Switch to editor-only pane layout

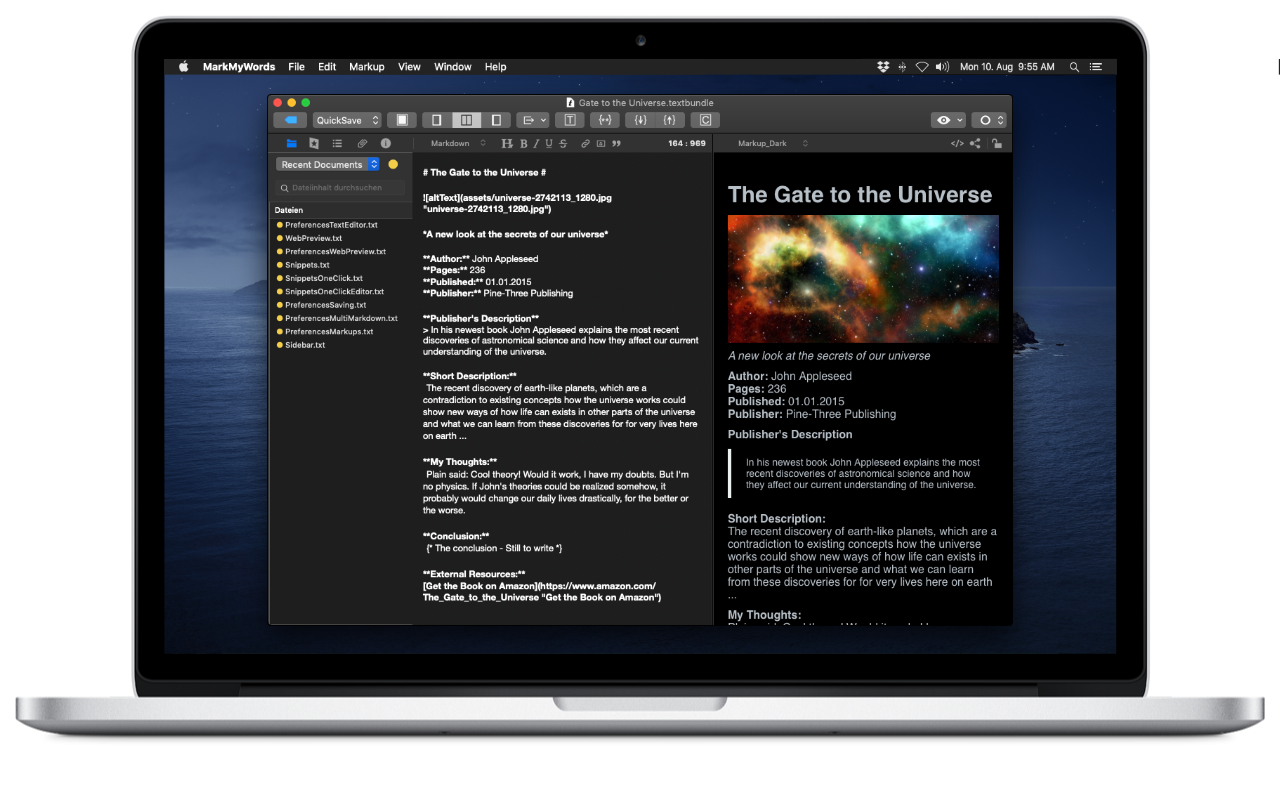point(435,120)
